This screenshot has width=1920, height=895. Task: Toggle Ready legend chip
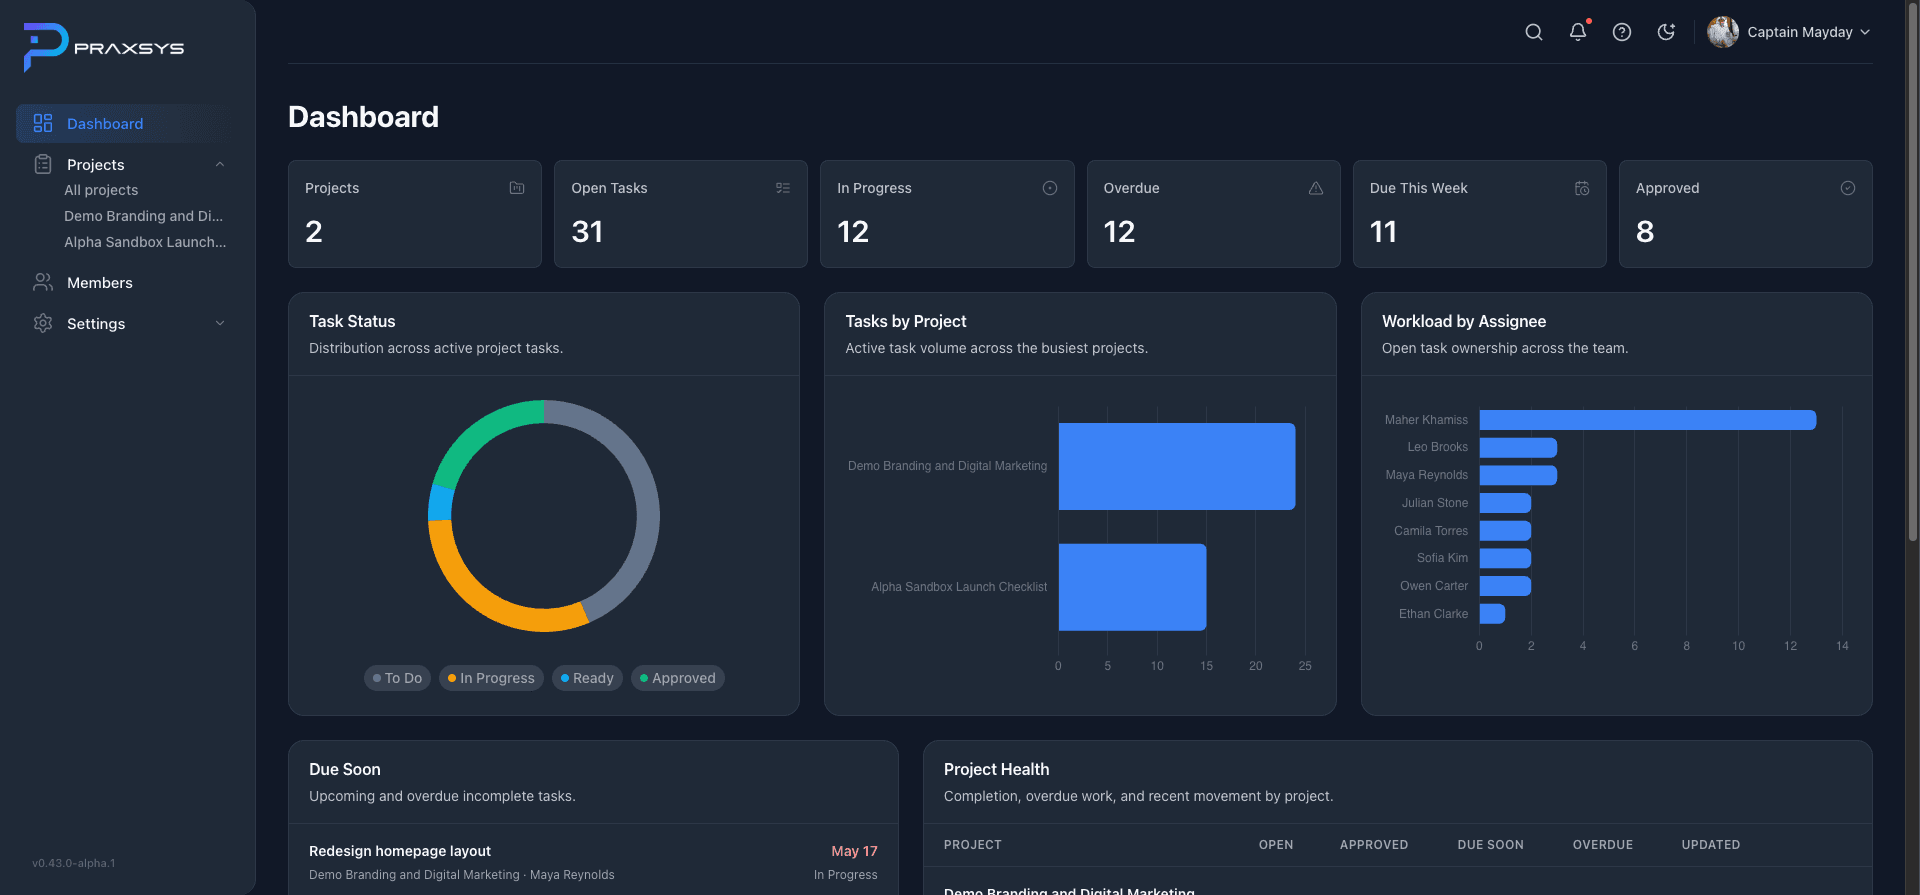587,678
